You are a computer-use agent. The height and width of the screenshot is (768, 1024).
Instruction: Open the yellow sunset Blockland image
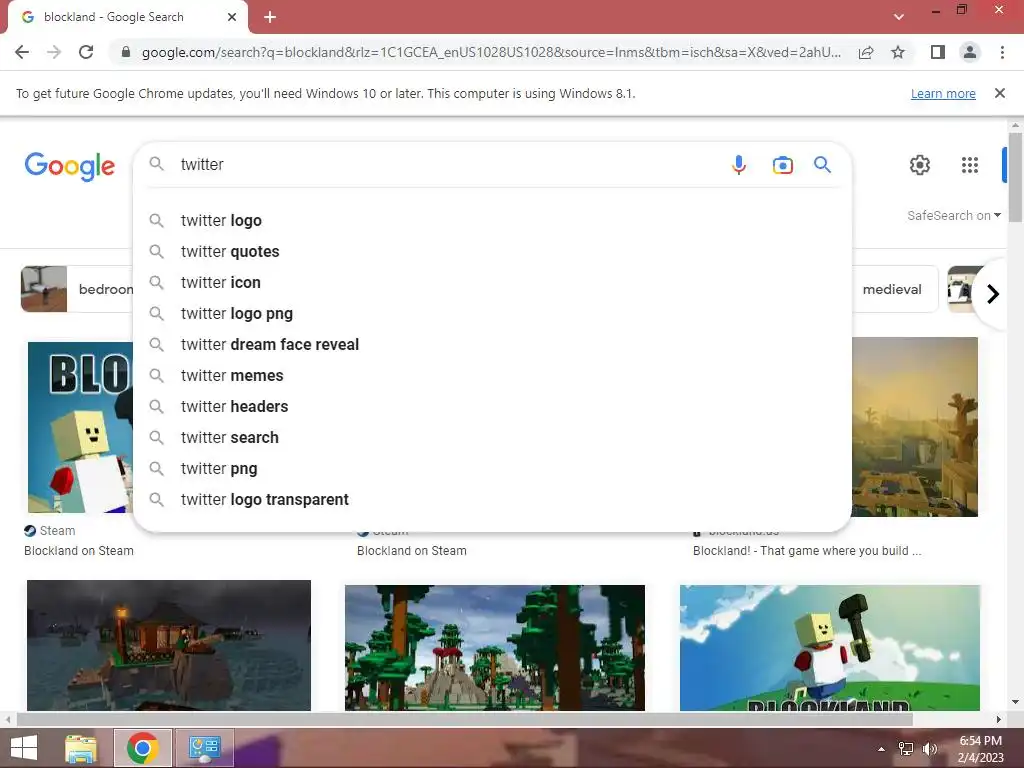[x=915, y=427]
